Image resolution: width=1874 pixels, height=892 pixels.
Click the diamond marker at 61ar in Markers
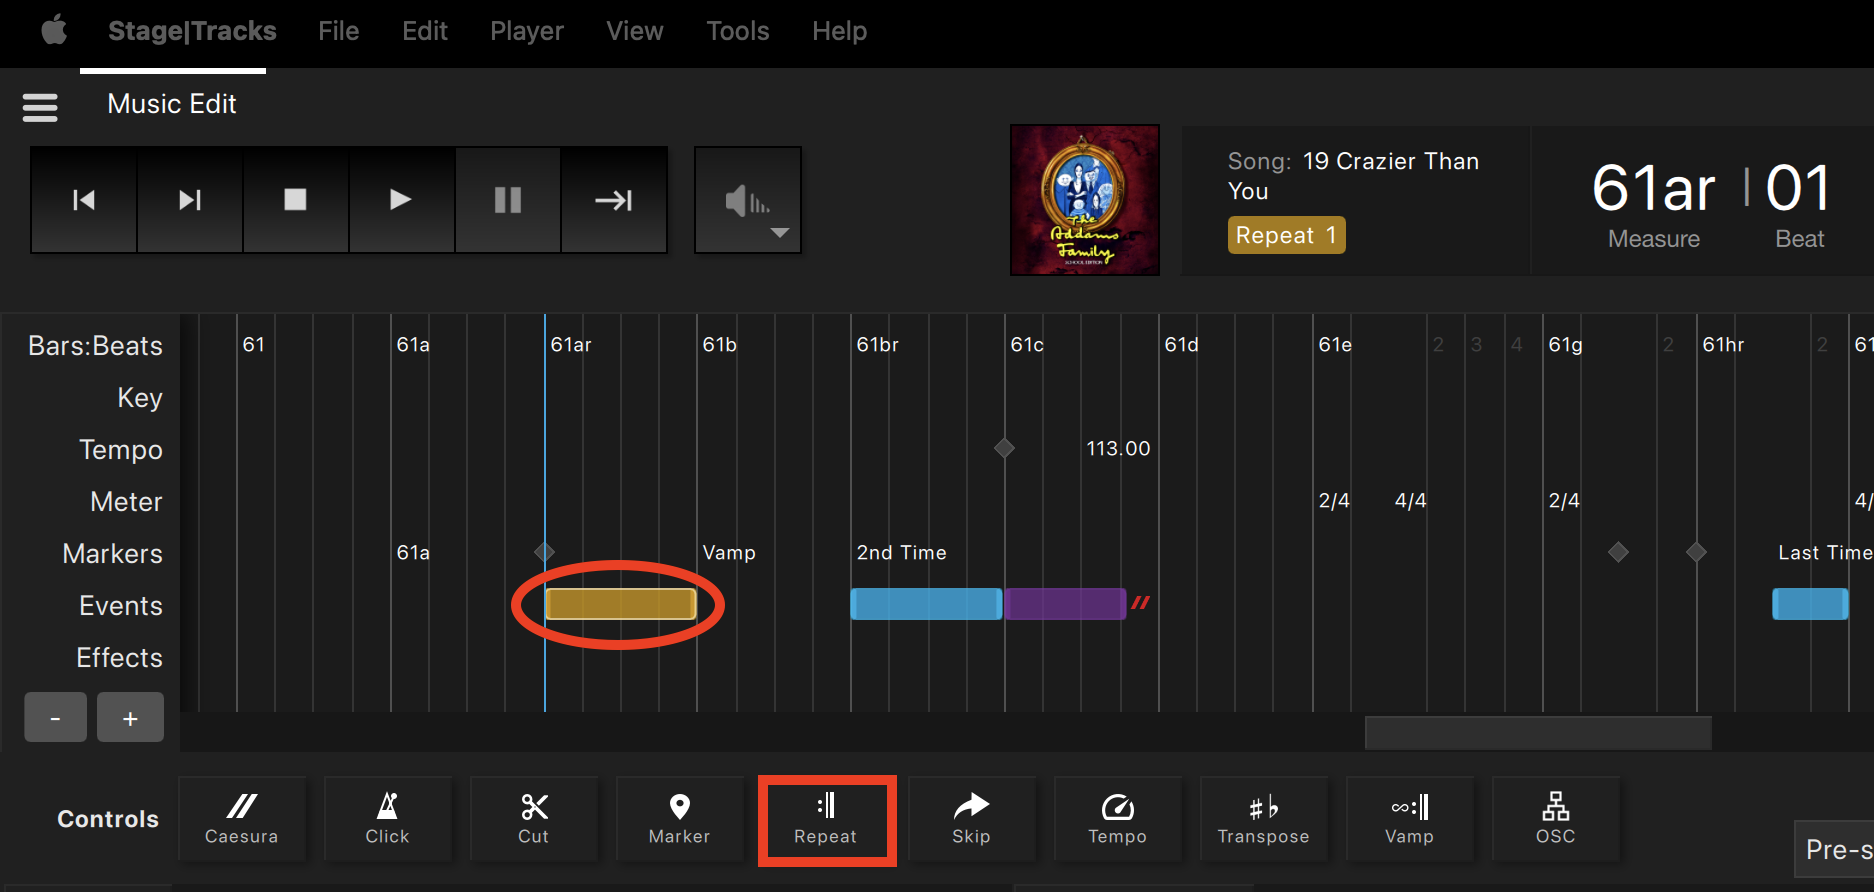[544, 552]
